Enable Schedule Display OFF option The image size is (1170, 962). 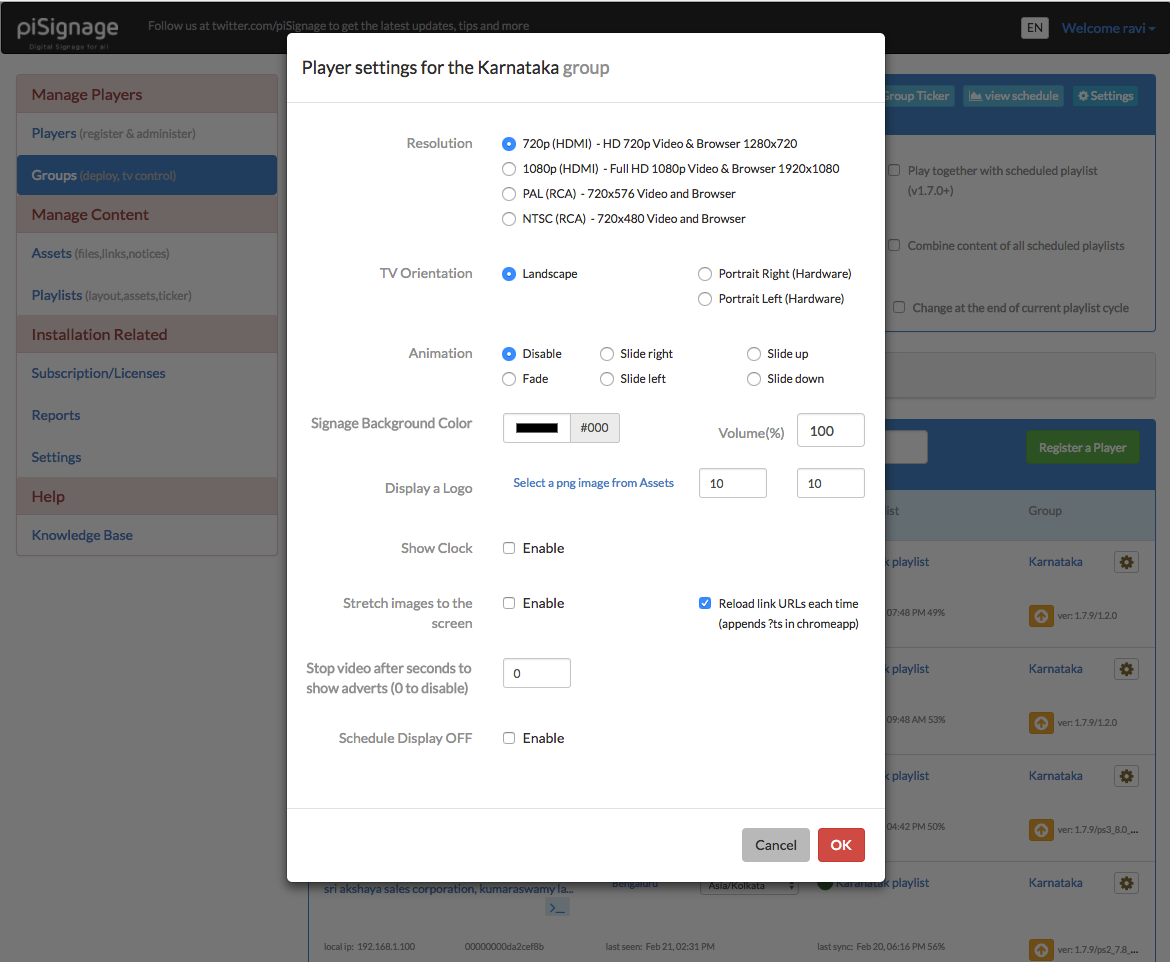(509, 738)
